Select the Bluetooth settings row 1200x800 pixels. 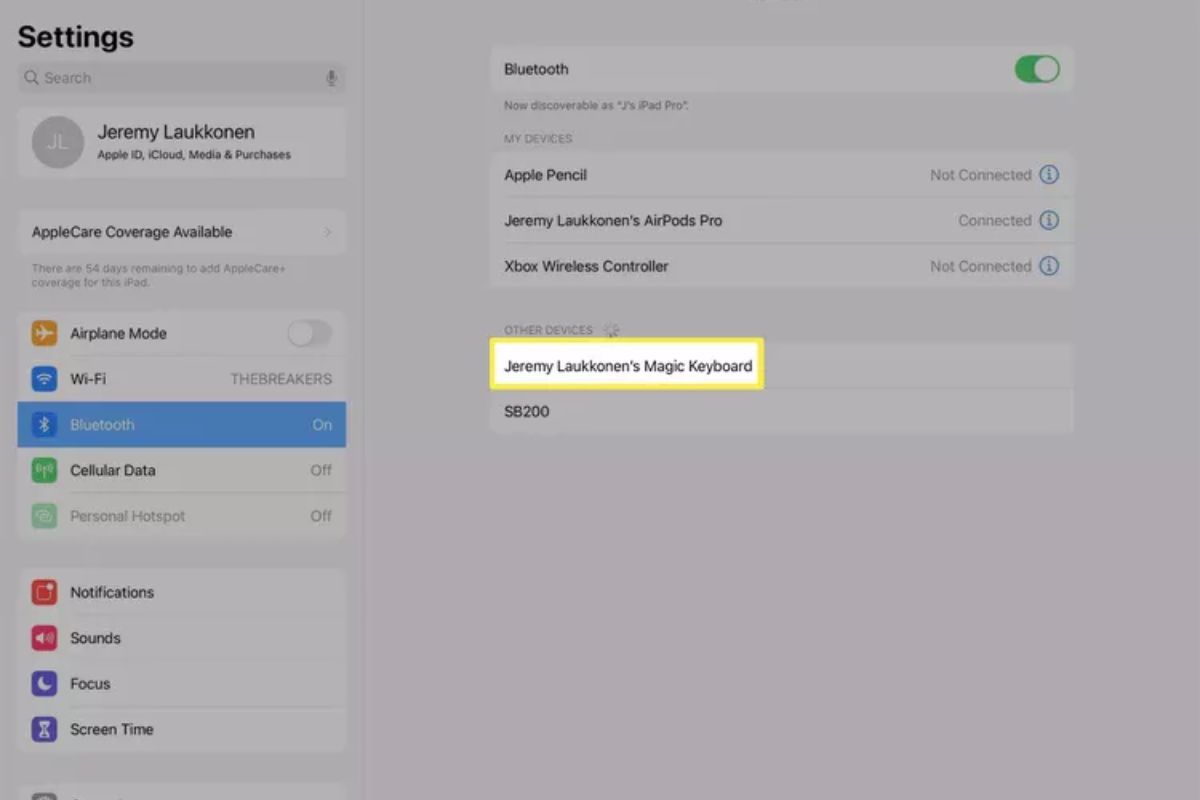[182, 425]
